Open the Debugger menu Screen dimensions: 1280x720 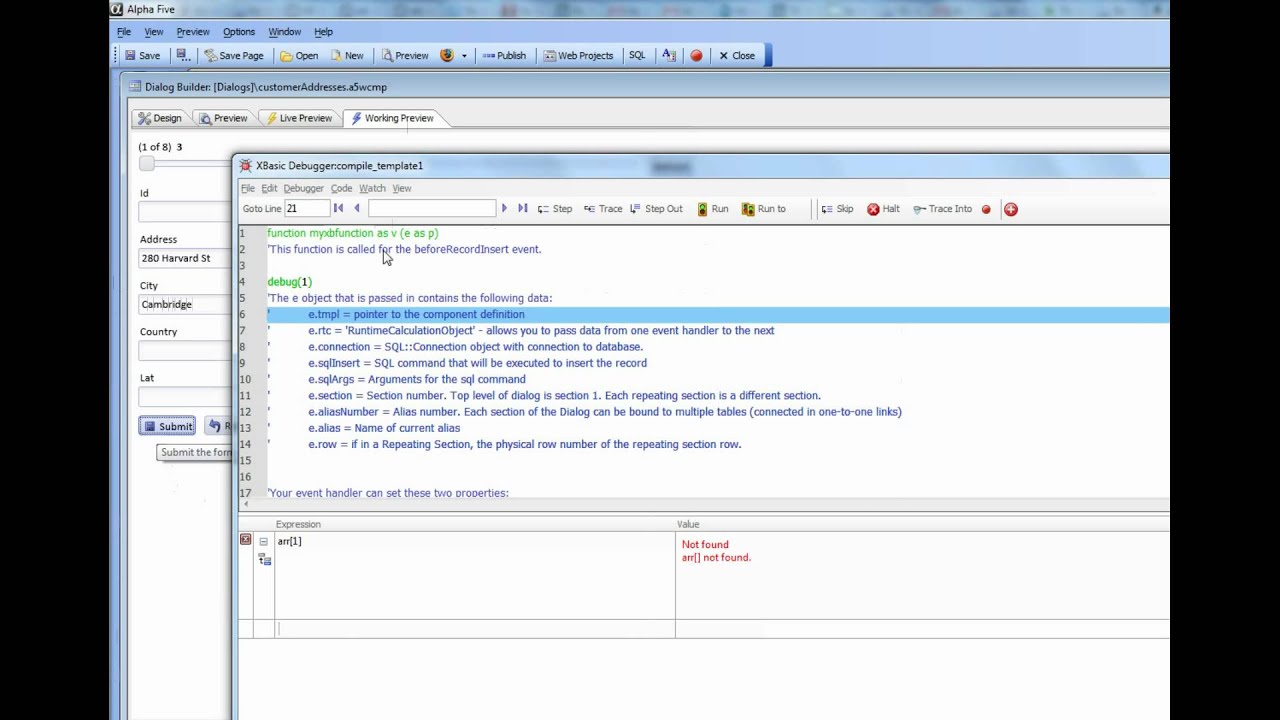point(303,188)
